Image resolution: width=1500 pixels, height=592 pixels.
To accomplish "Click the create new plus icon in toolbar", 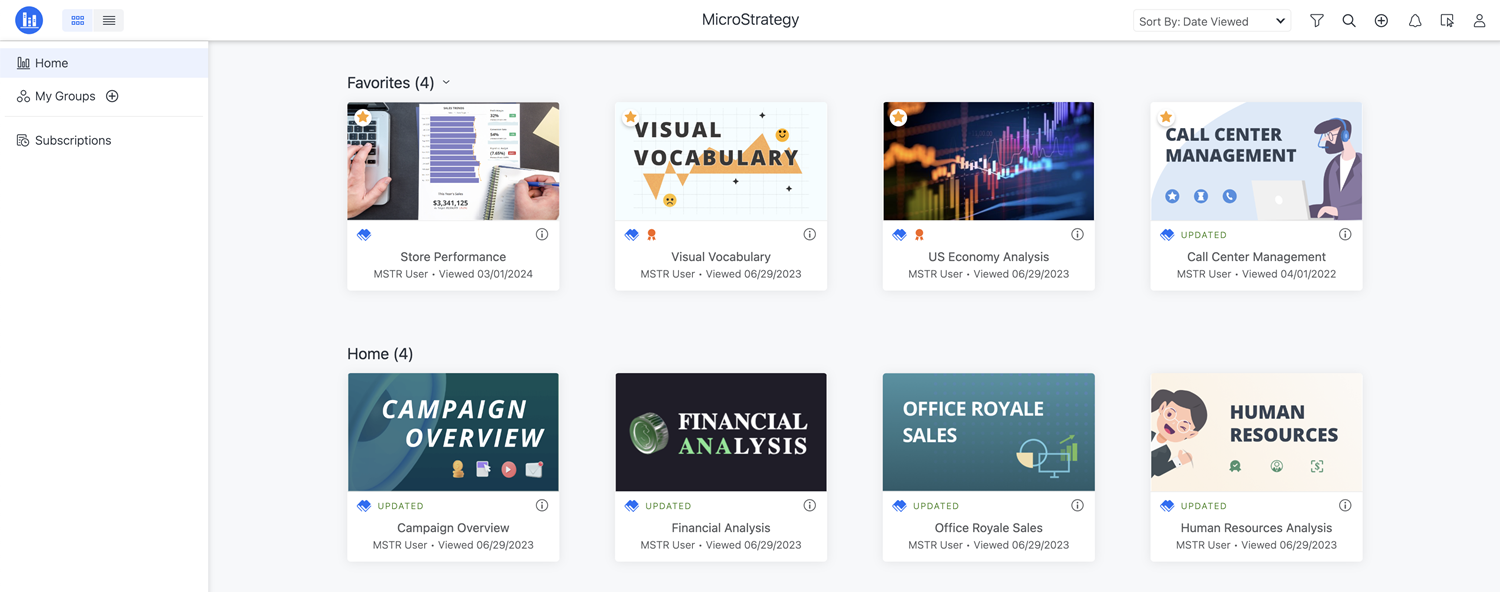I will click(x=1381, y=21).
